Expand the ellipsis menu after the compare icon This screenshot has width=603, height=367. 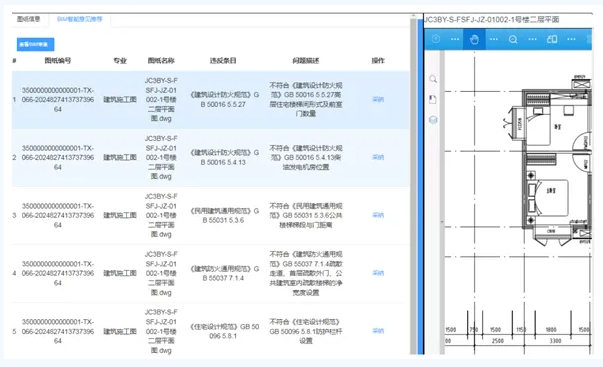[x=571, y=39]
